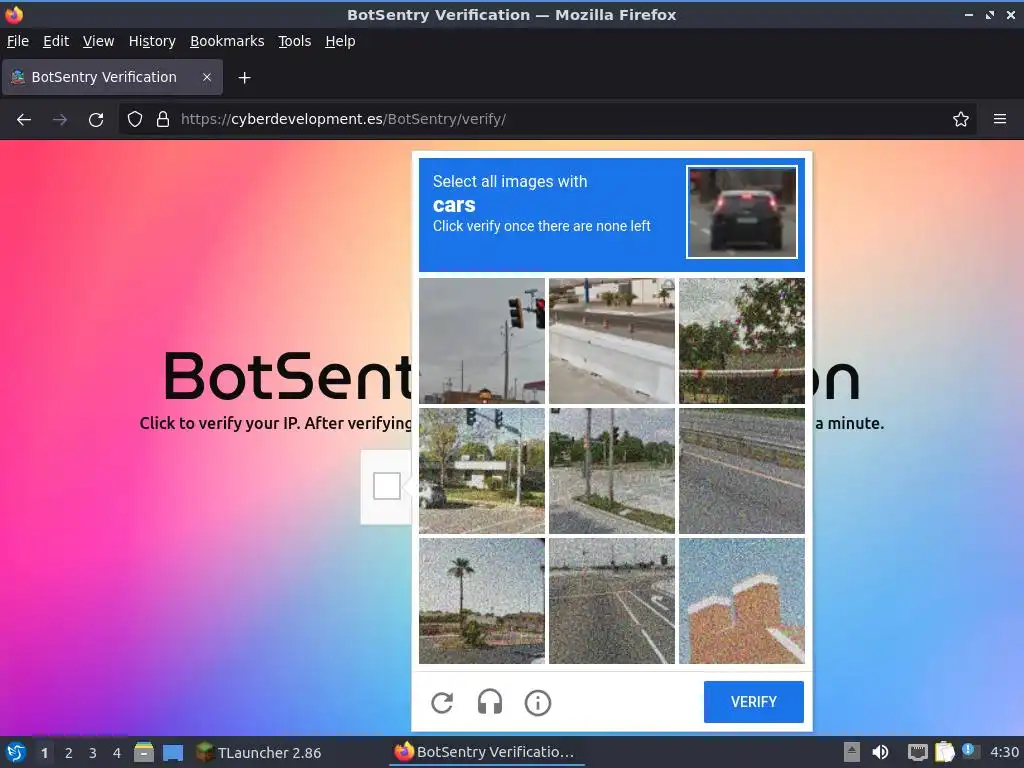Select the middle tile with poles and median
Viewport: 1024px width, 768px height.
[x=612, y=471]
